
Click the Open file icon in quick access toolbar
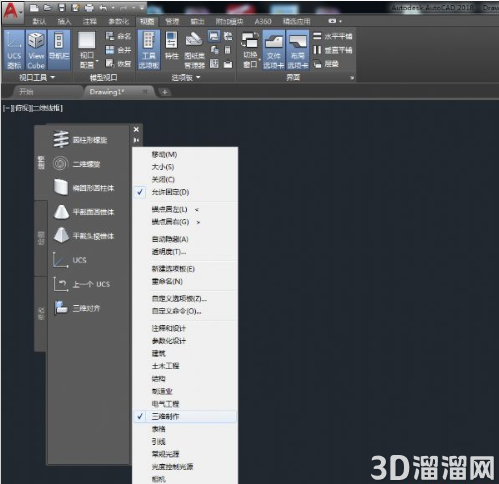[x=47, y=7]
